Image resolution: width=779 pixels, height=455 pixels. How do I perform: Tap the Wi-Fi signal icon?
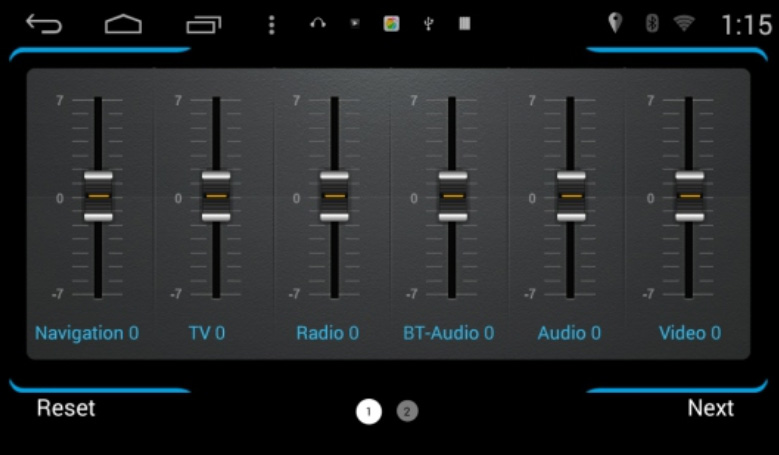tap(685, 24)
